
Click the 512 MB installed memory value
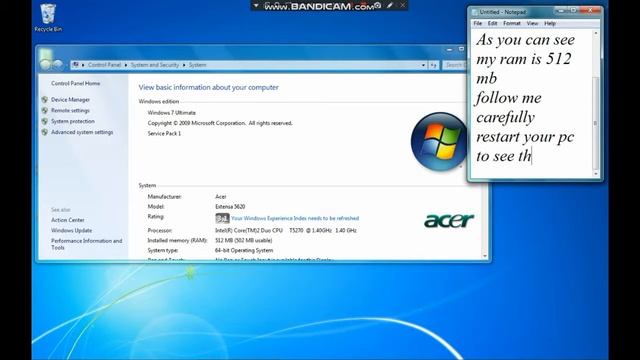243,240
